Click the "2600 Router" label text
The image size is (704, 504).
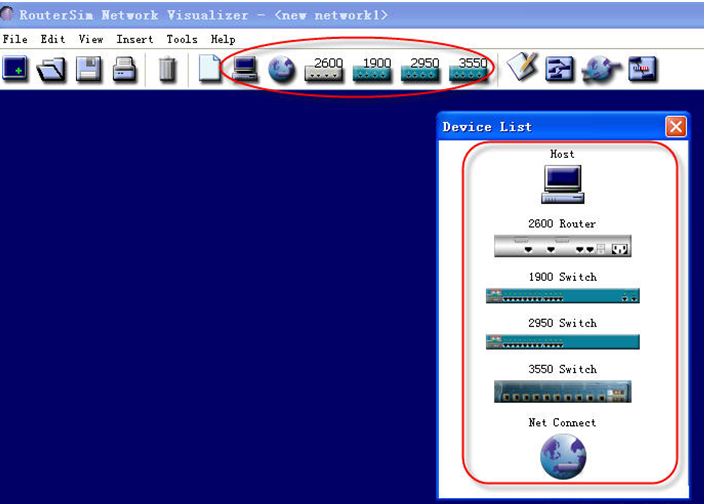[x=562, y=224]
